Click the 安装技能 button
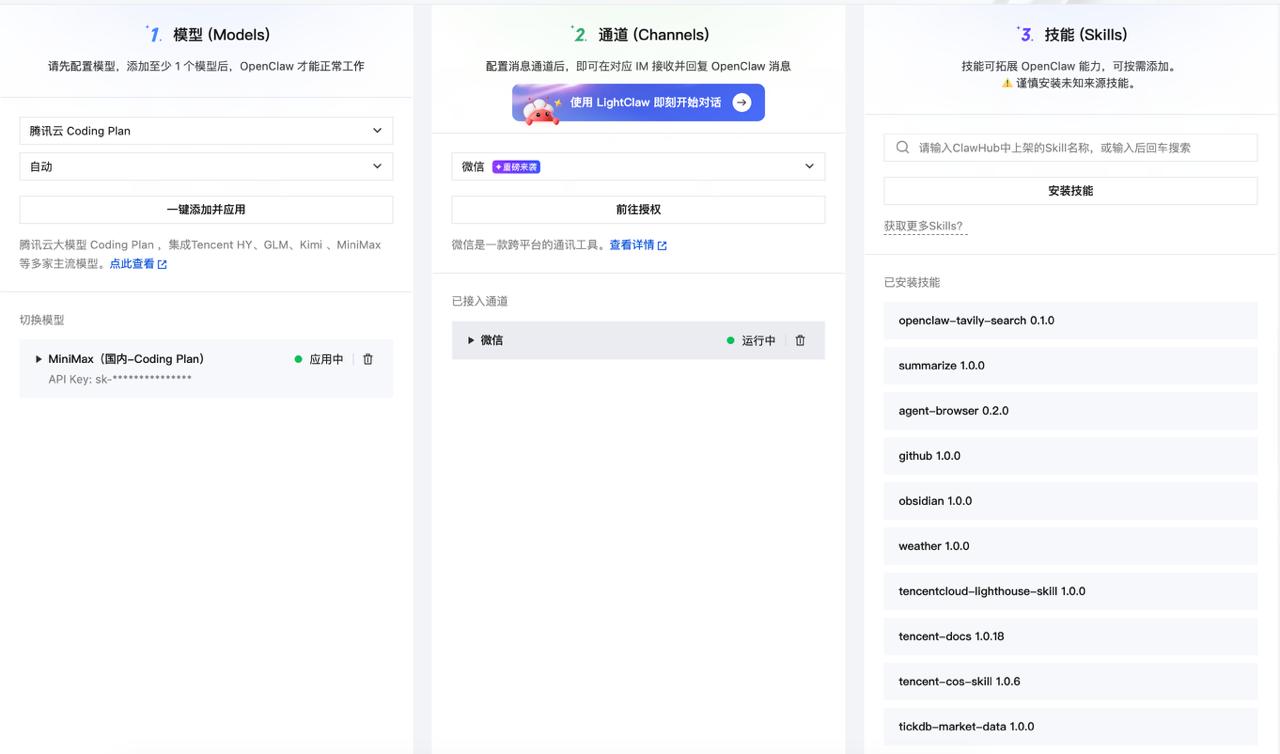 coord(1070,190)
